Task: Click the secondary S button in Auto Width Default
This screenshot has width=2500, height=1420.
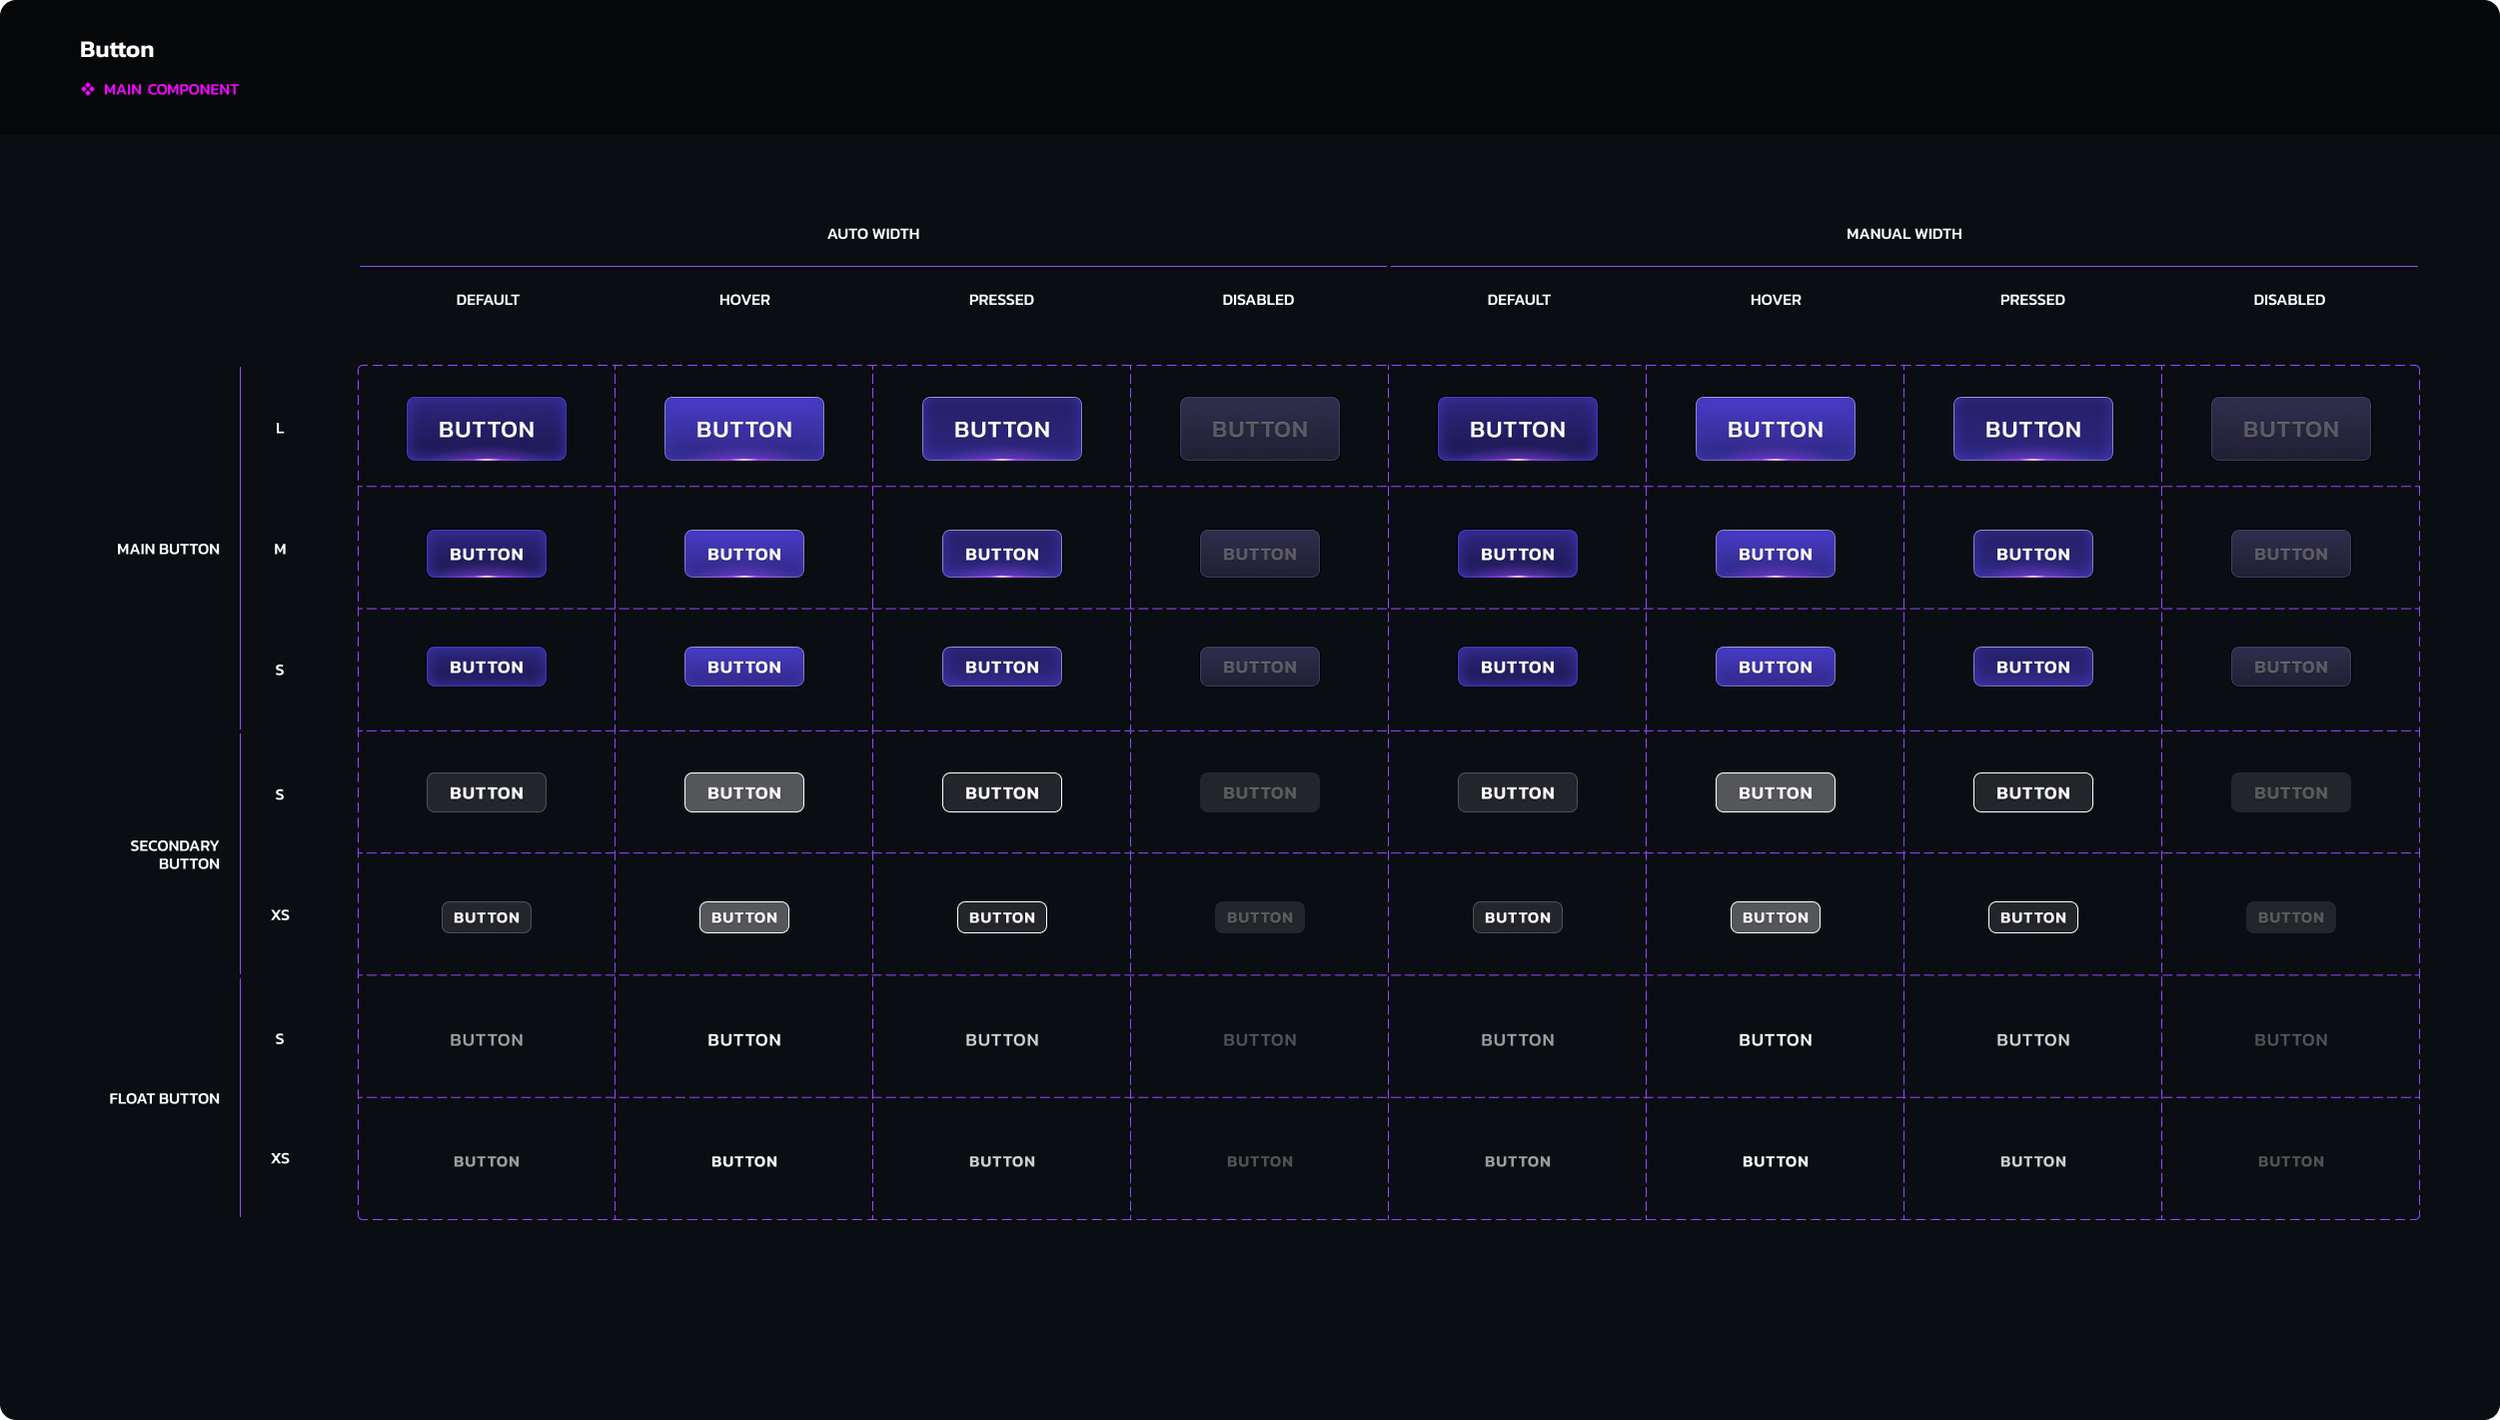Action: [x=486, y=793]
